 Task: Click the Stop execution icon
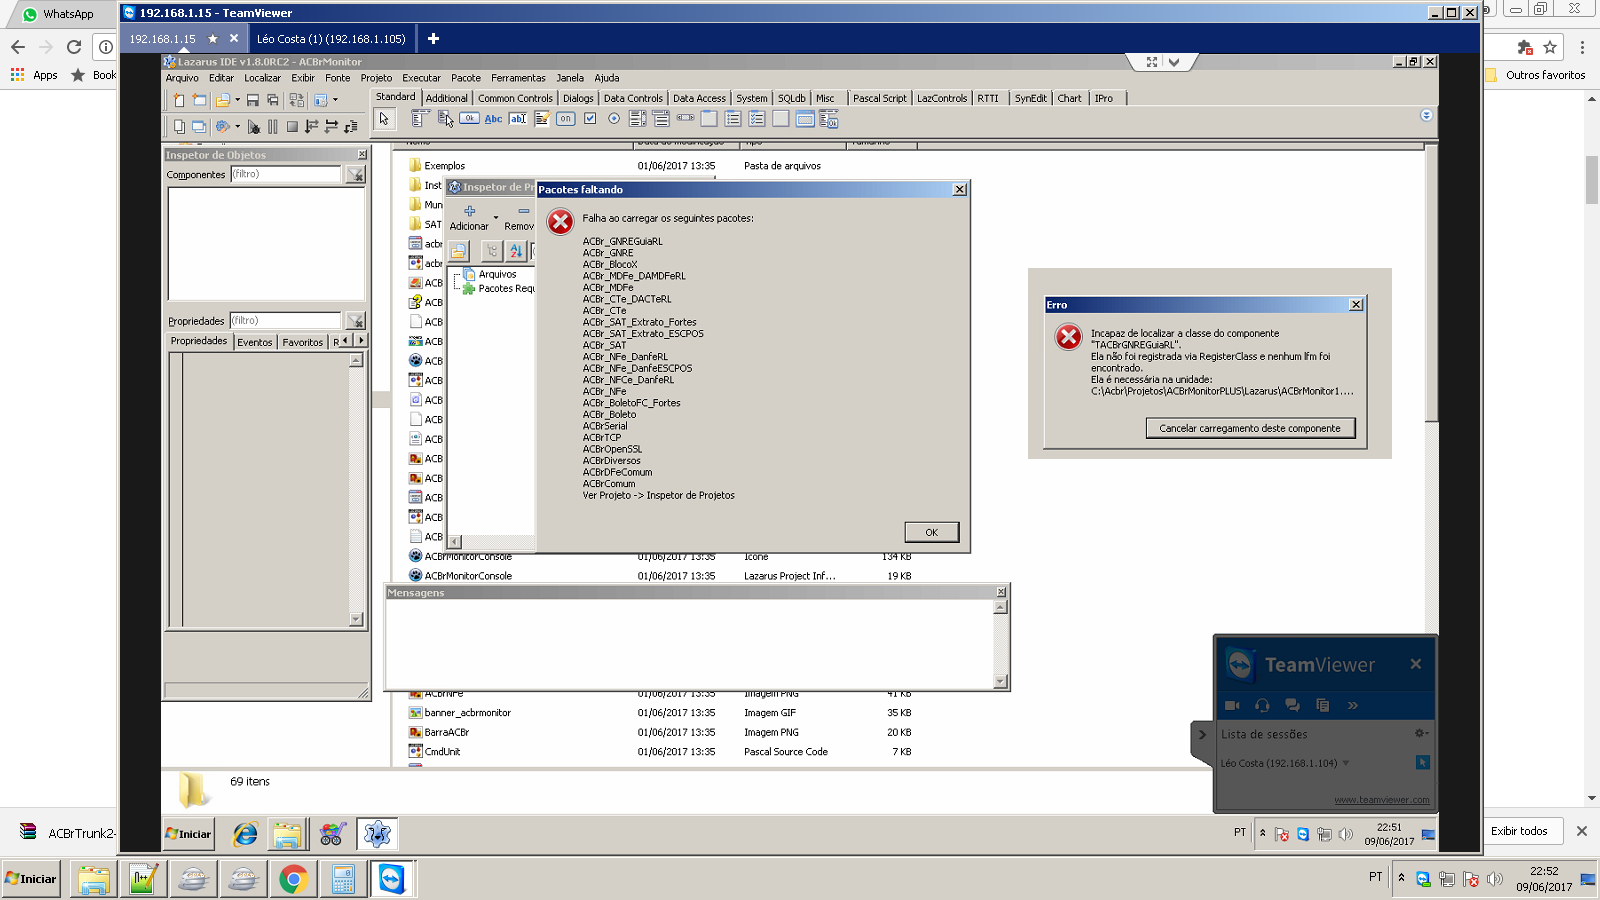pyautogui.click(x=292, y=127)
